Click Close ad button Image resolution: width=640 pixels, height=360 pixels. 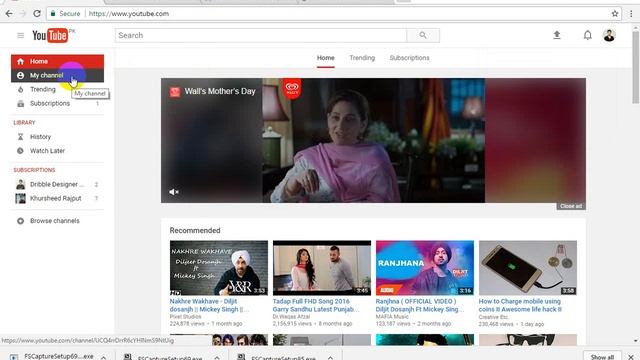click(571, 206)
